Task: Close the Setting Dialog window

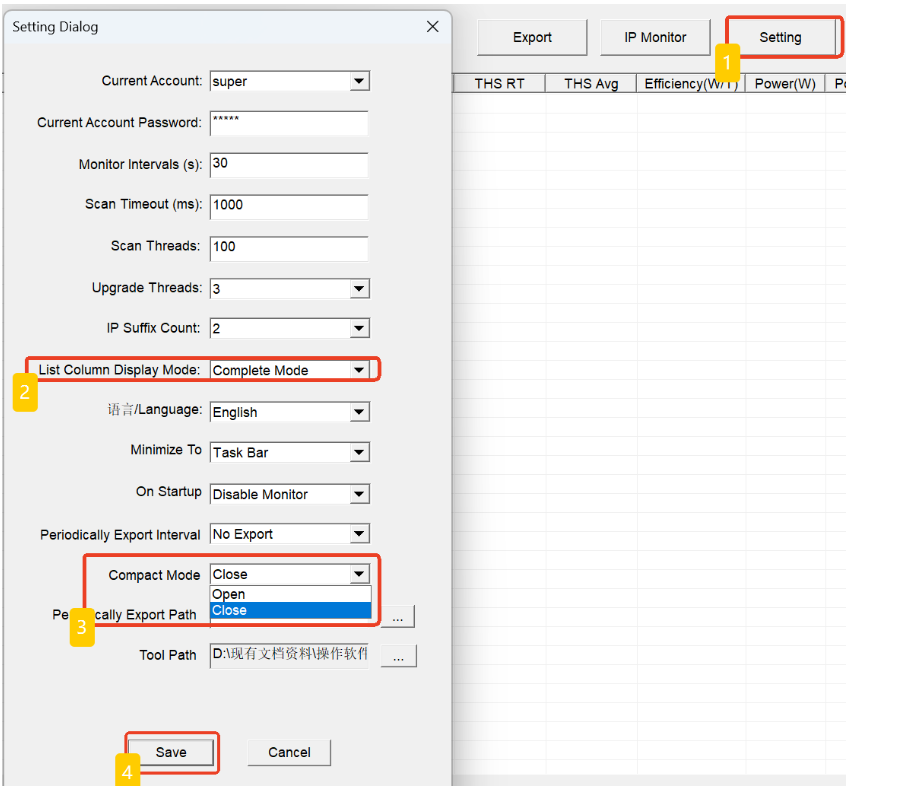Action: pos(433,26)
